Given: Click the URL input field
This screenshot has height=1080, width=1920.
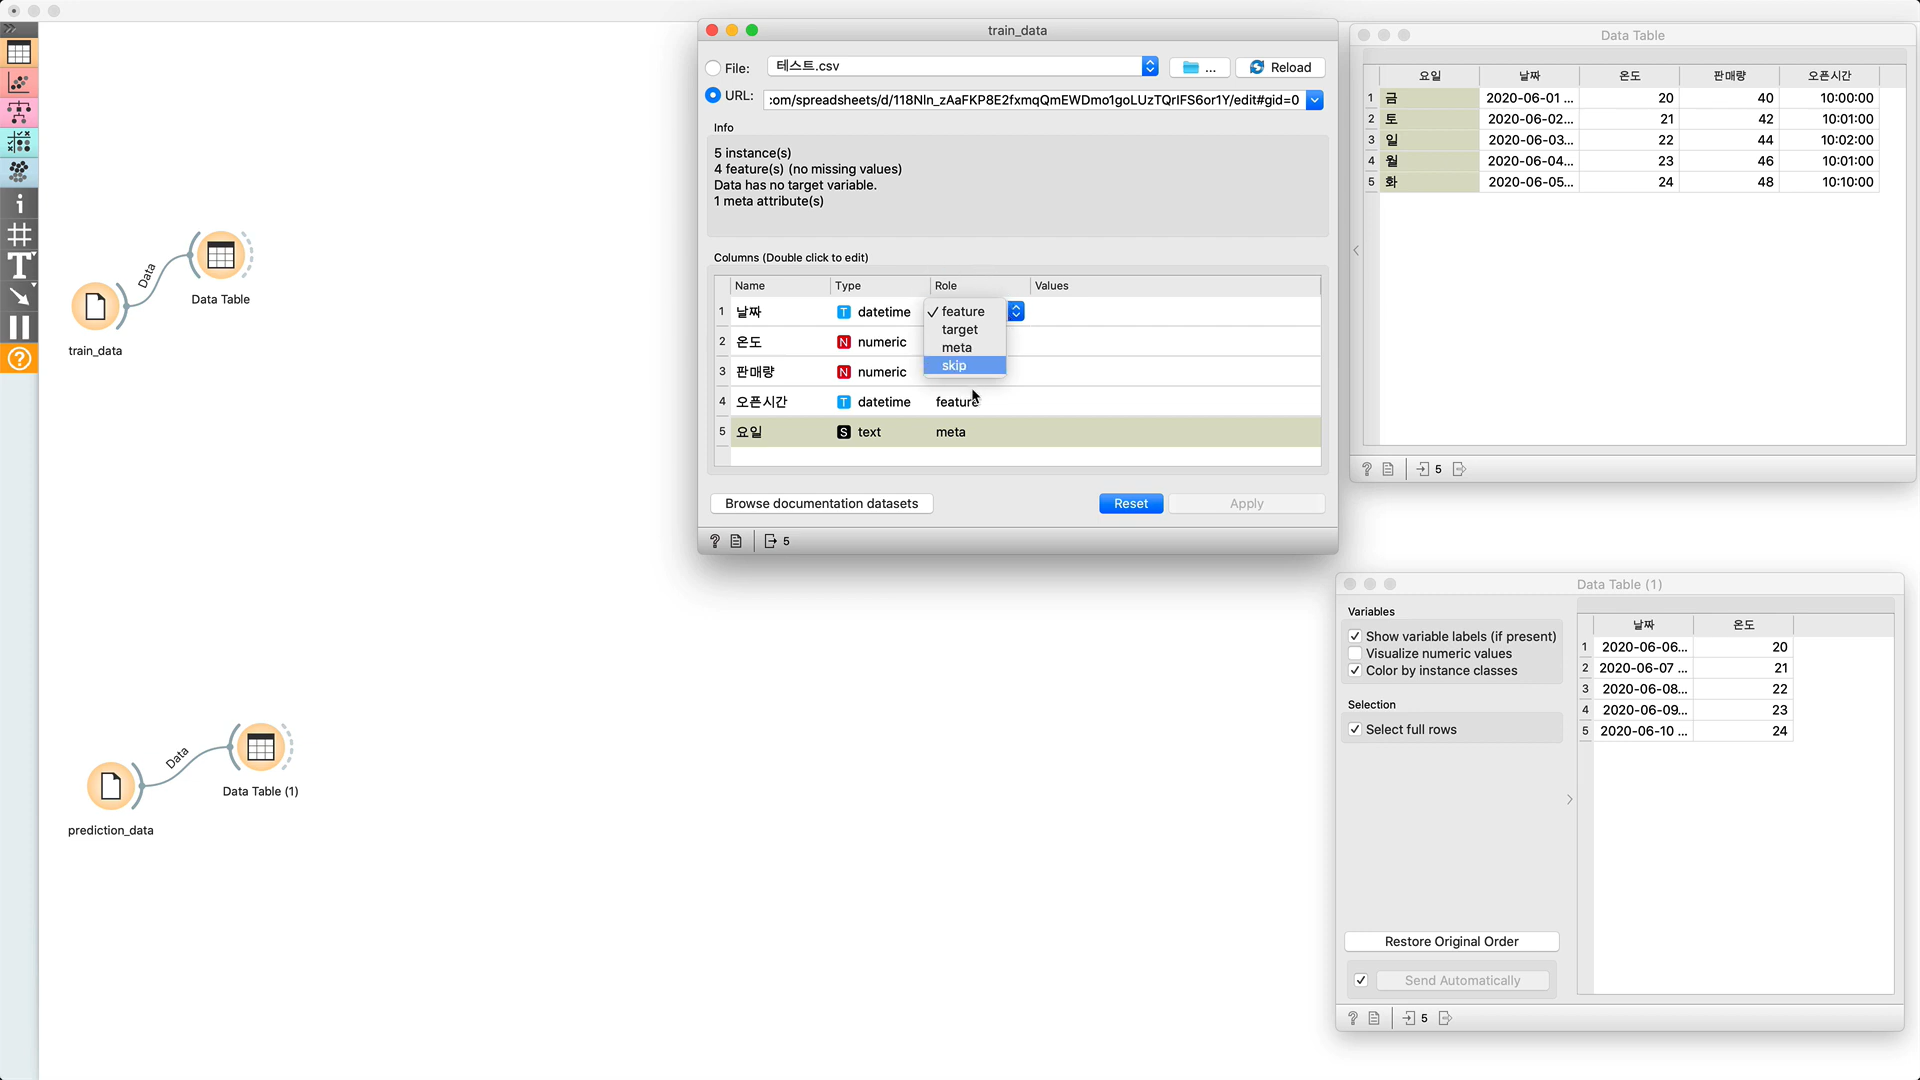Looking at the screenshot, I should [x=1033, y=99].
